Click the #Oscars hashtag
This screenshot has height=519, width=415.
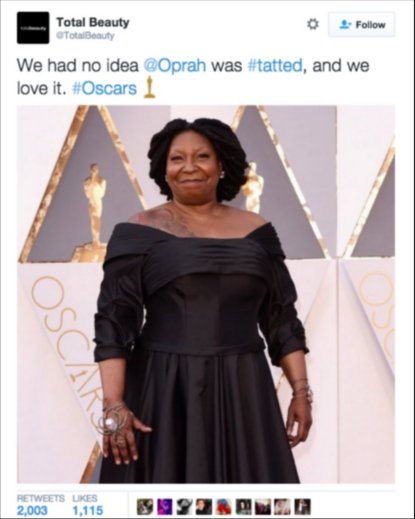point(104,88)
